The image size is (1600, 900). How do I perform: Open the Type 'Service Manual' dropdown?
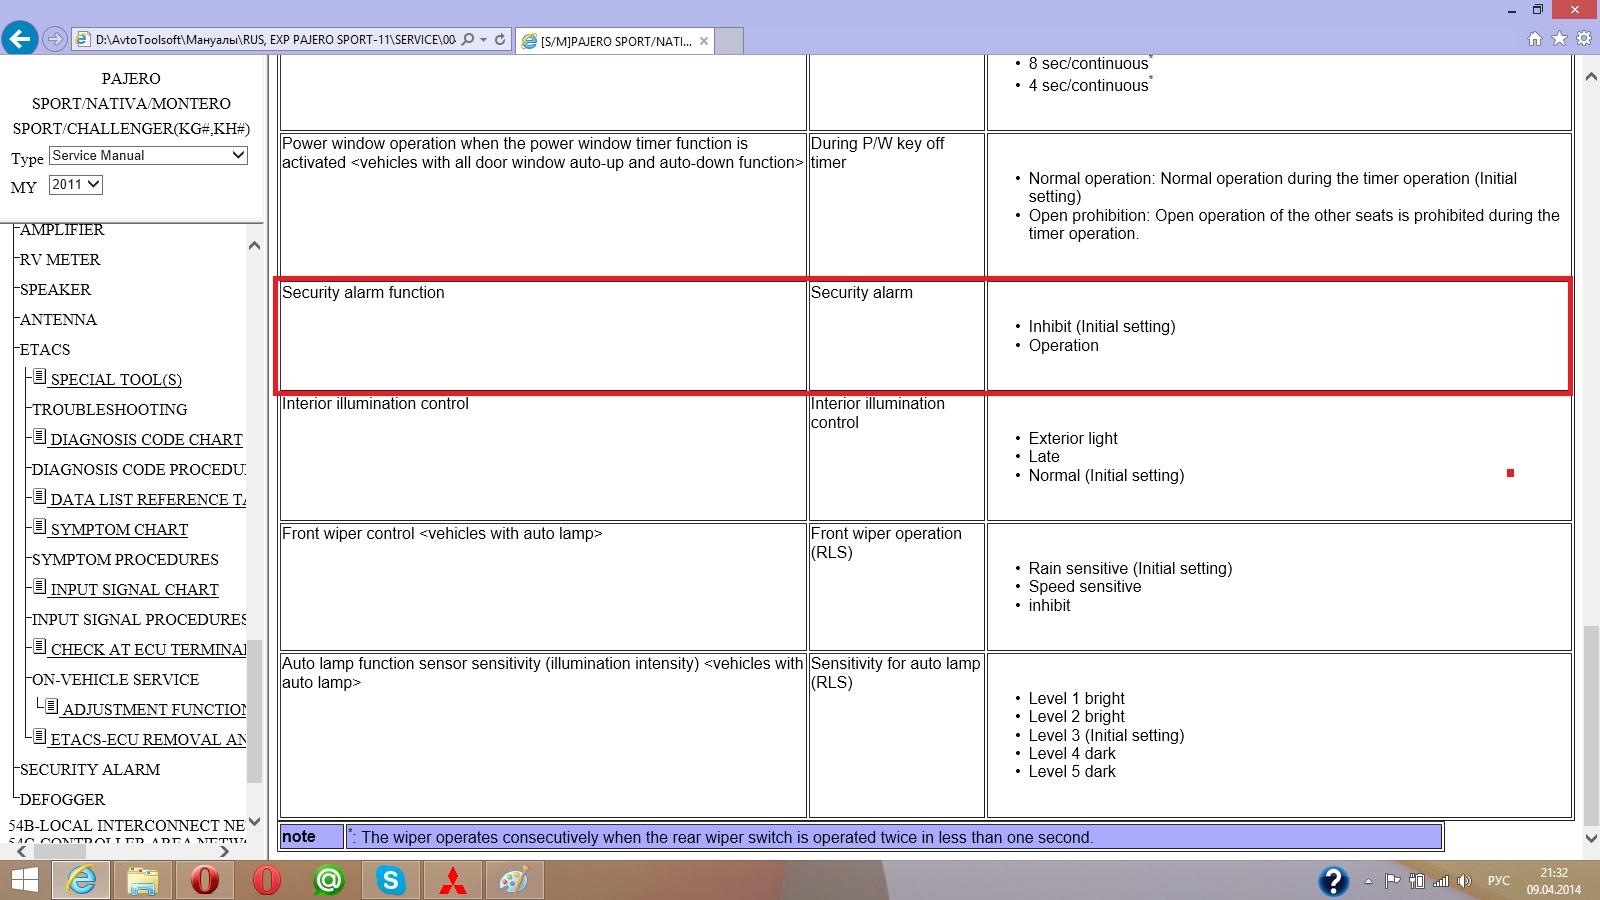(x=148, y=156)
